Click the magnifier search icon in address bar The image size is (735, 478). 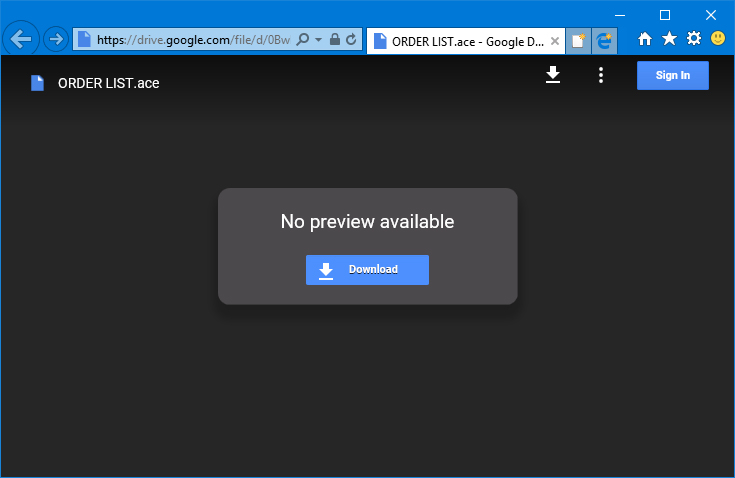click(303, 40)
